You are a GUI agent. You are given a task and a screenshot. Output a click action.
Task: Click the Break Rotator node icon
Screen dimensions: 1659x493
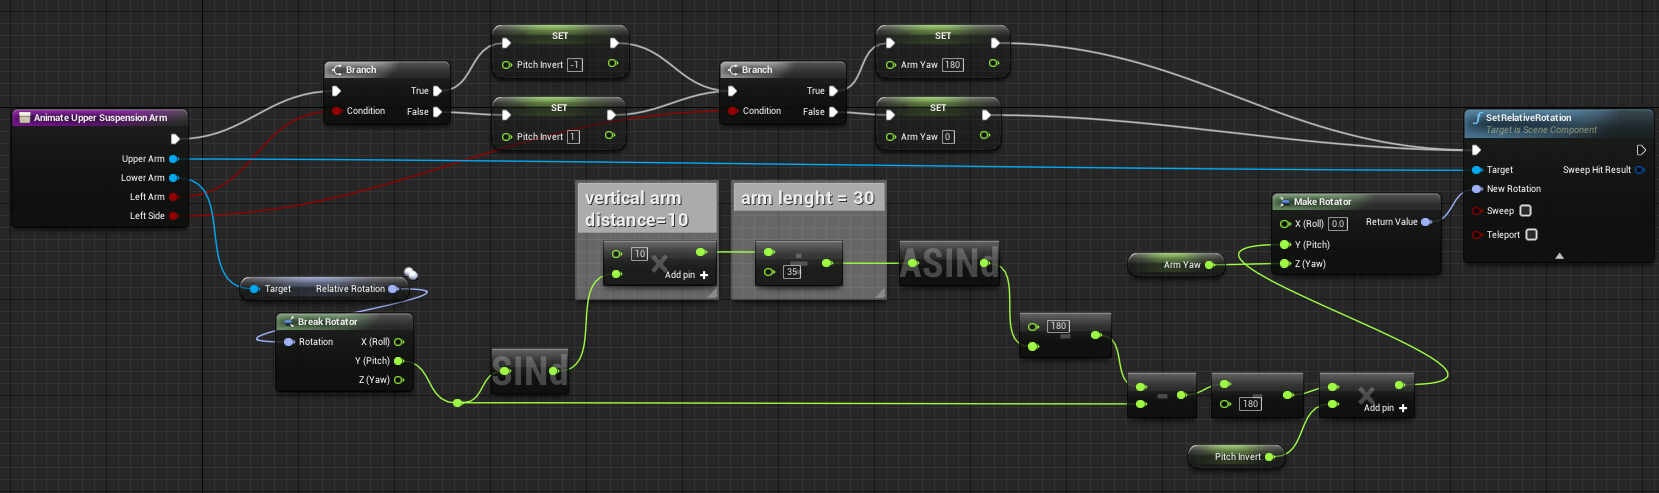click(289, 322)
